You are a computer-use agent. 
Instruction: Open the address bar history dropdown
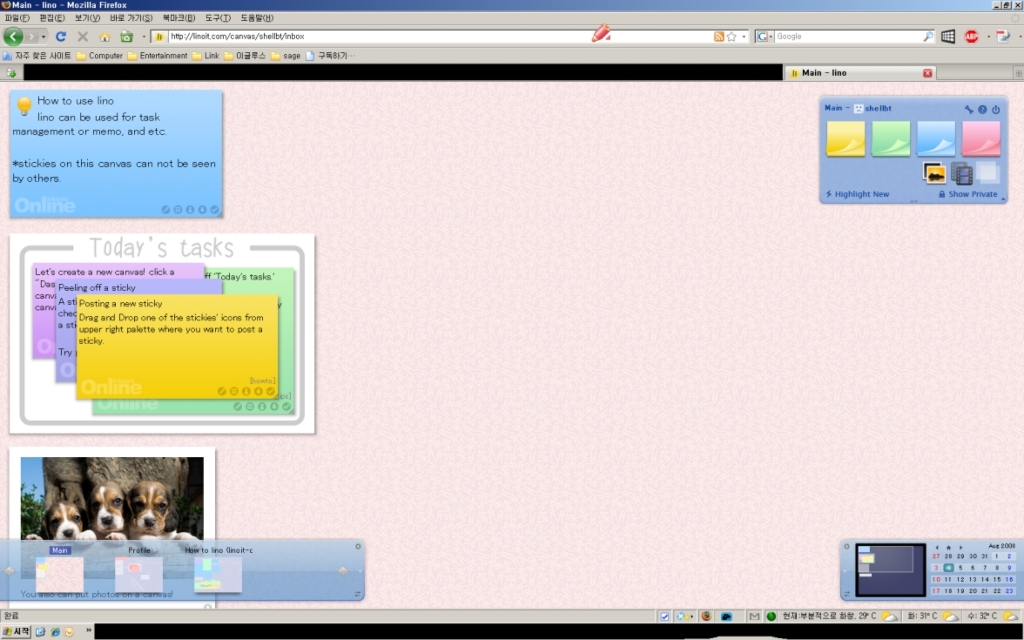pos(743,37)
